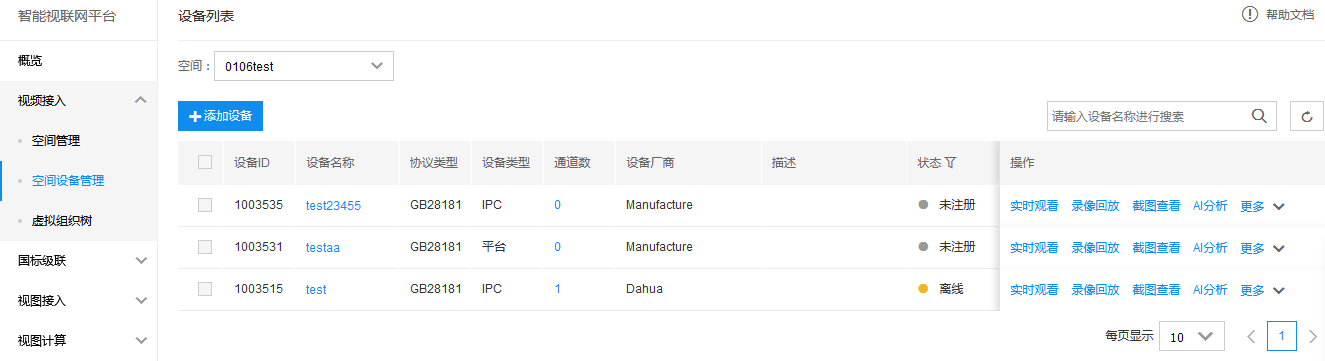Open the 每页显示 page size dropdown
The width and height of the screenshot is (1325, 361).
1191,337
